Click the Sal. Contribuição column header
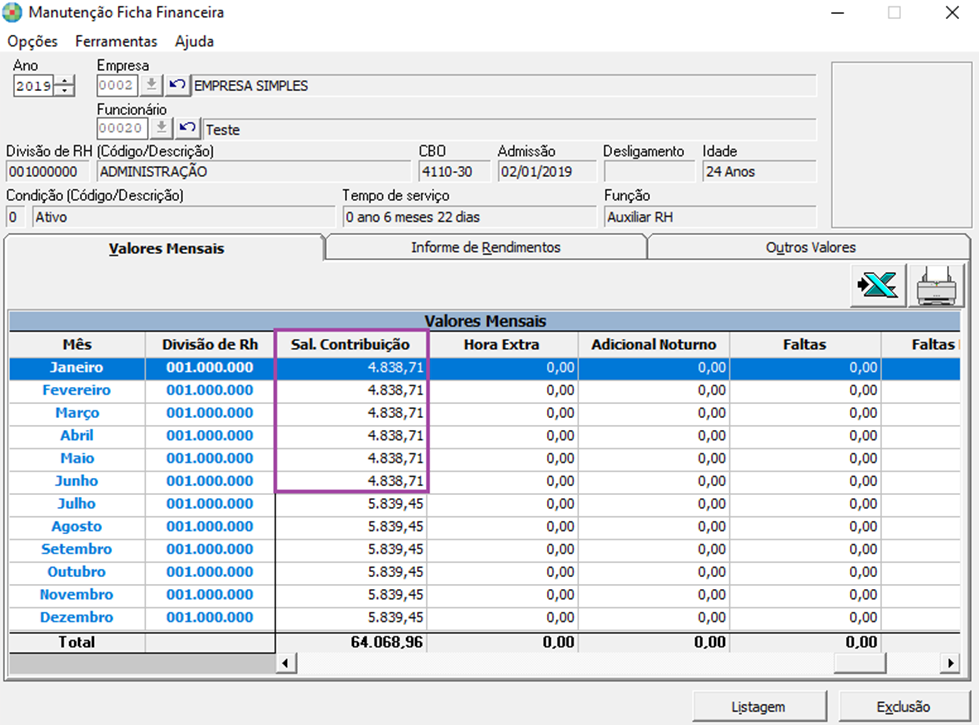The width and height of the screenshot is (979, 725). click(x=350, y=344)
